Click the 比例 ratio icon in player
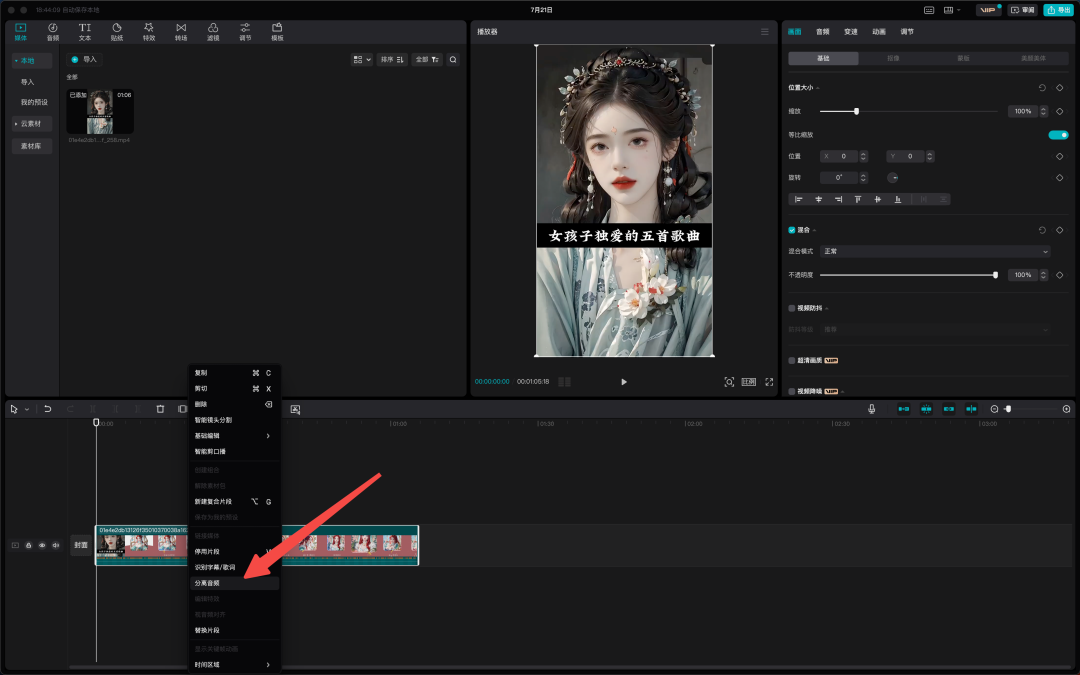This screenshot has height=675, width=1080. point(749,382)
